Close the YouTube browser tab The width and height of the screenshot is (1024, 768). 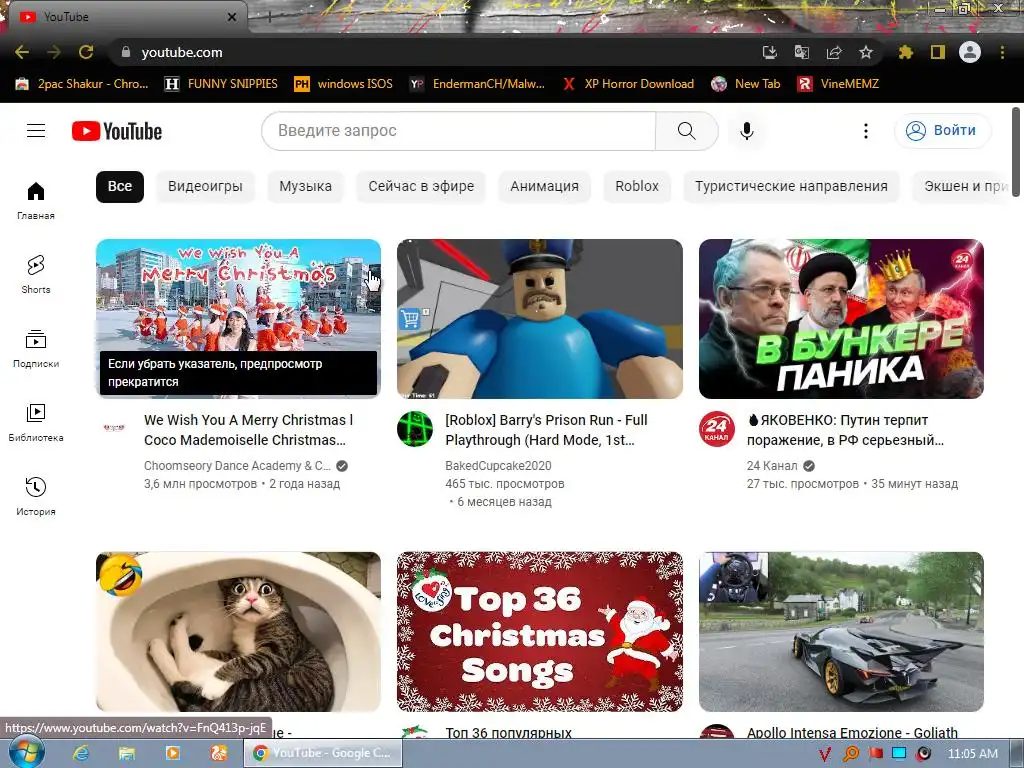[232, 17]
